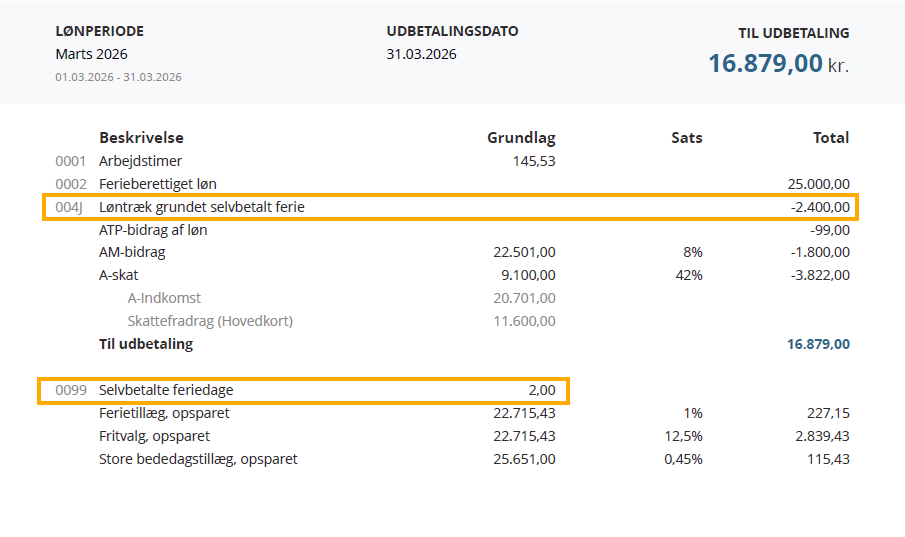Click the Ferieberettiget løn row
Viewport: 905px width, 537px height.
click(157, 184)
